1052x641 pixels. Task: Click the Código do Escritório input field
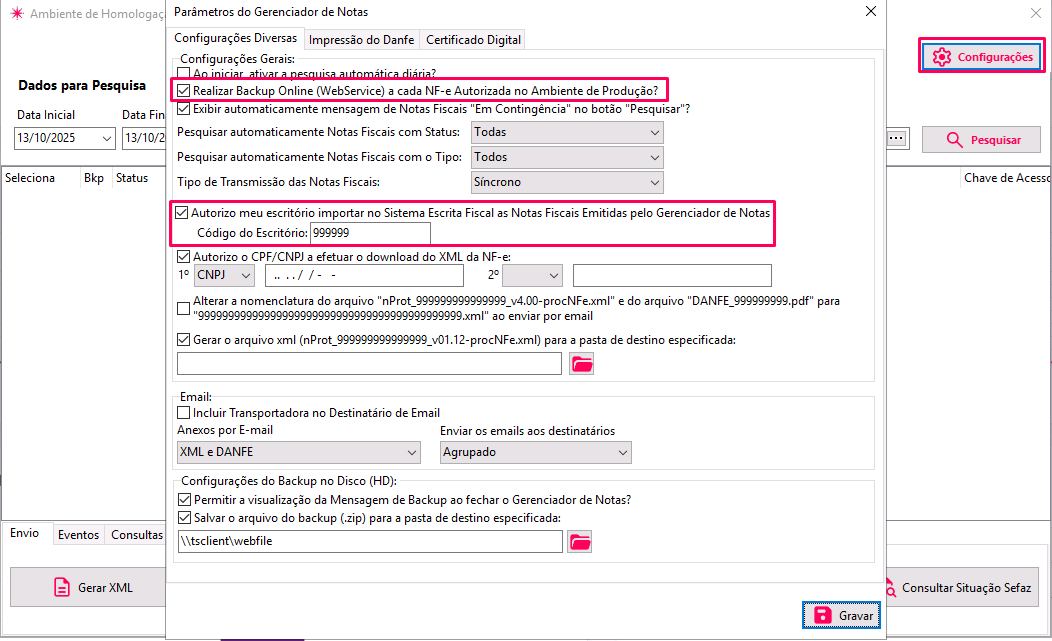click(370, 233)
